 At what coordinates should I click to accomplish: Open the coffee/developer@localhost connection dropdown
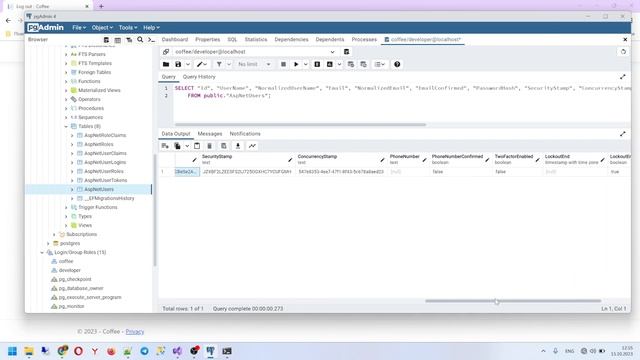click(255, 52)
